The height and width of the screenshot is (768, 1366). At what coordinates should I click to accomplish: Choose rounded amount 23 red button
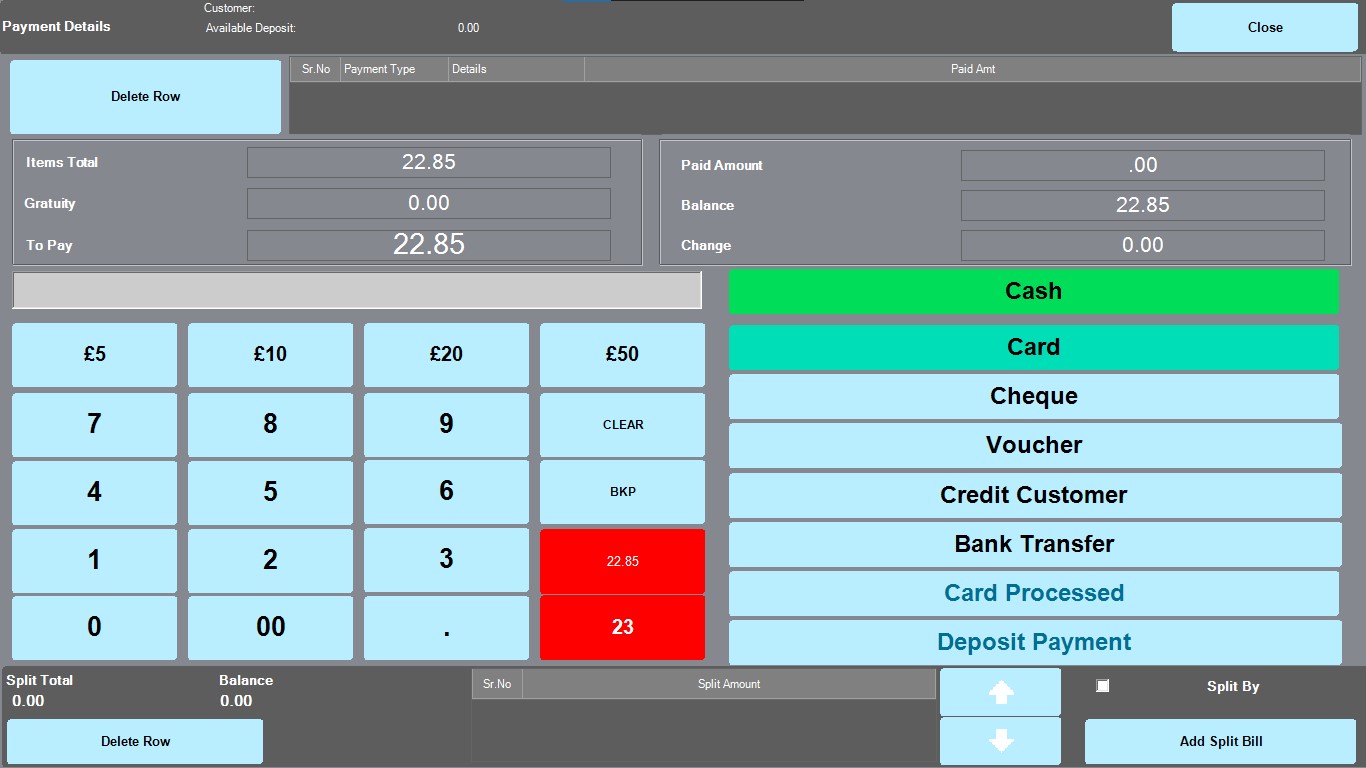pyautogui.click(x=622, y=627)
